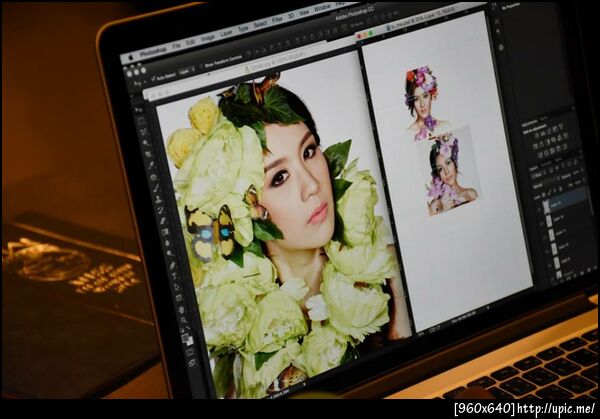Select the Clone Stamp tool

[x=159, y=199]
